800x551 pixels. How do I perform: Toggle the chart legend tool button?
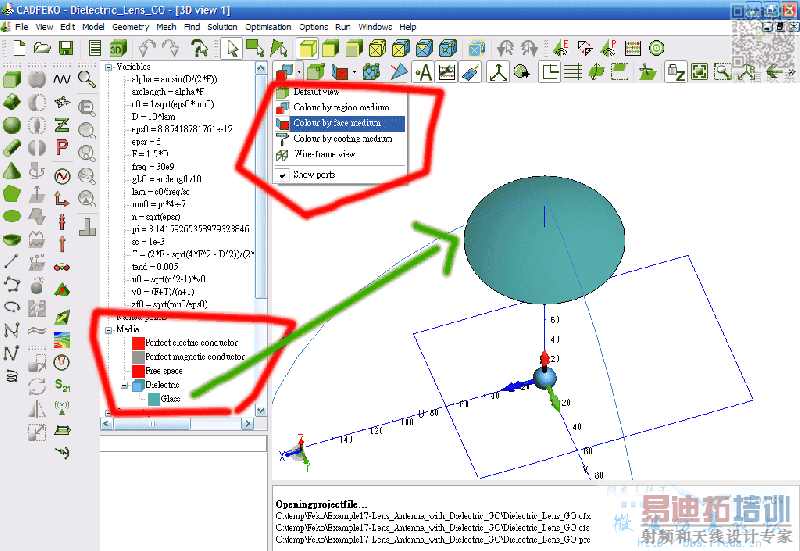coord(447,72)
